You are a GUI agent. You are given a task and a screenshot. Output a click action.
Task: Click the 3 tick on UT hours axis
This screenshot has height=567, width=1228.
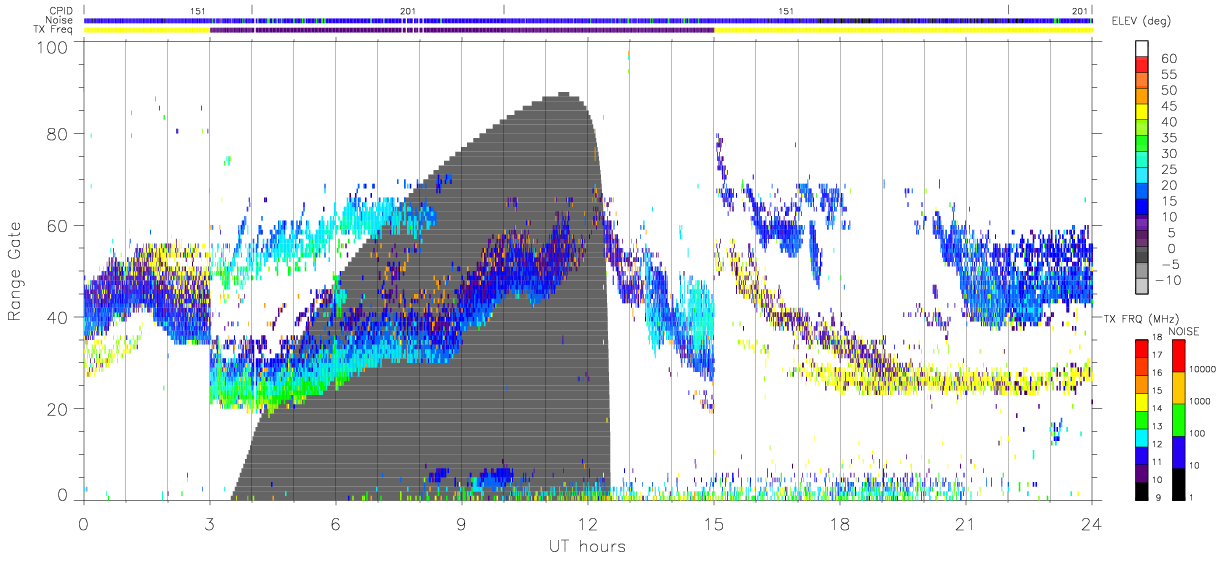pyautogui.click(x=210, y=524)
